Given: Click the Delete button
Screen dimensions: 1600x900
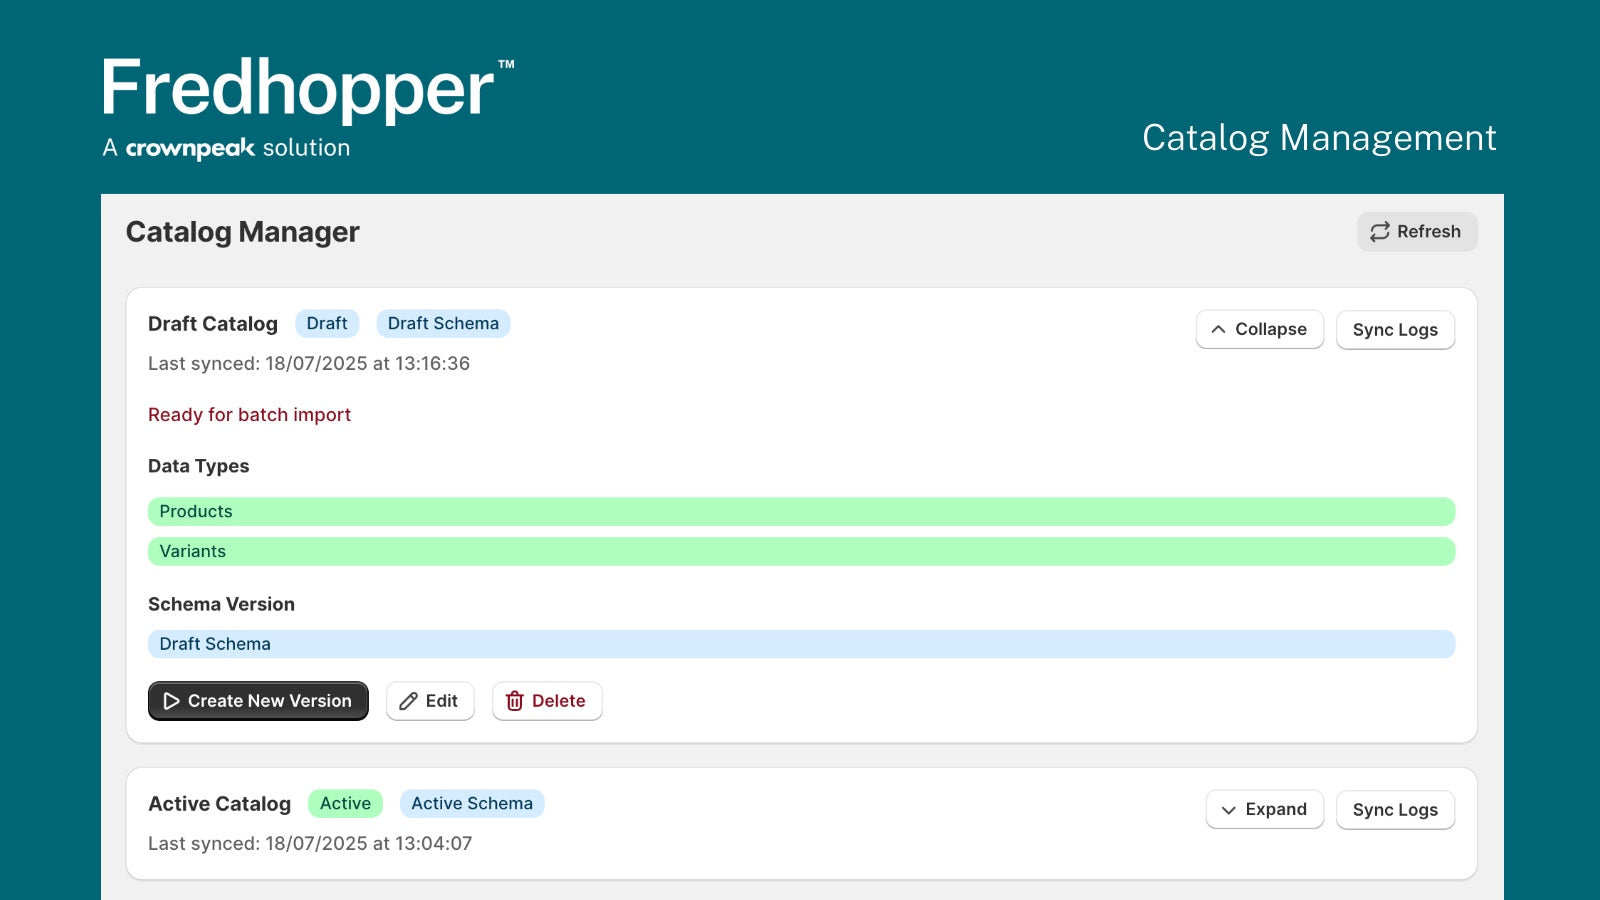Looking at the screenshot, I should pos(547,701).
